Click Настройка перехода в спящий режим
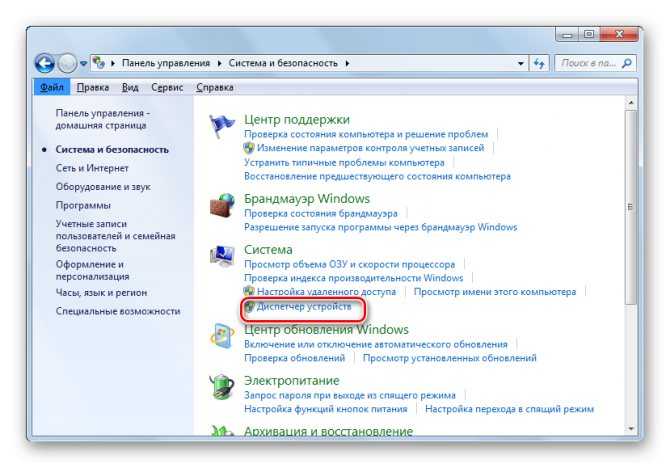This screenshot has width=670, height=468. pos(509,409)
